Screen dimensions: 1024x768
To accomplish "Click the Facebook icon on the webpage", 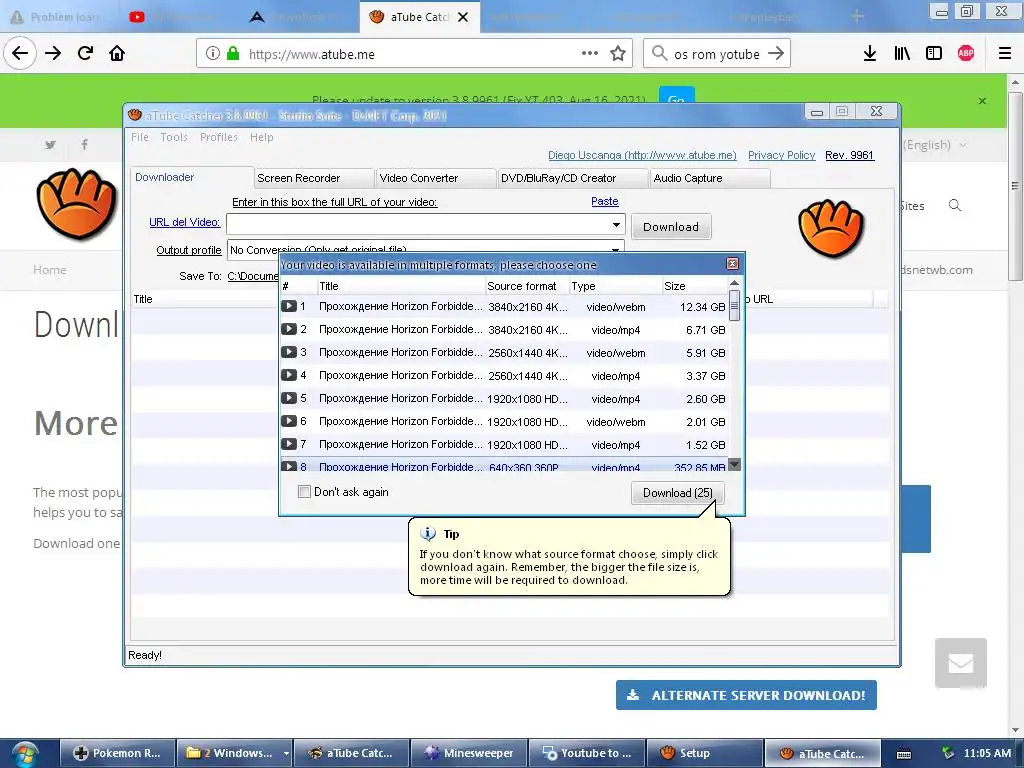I will 84,144.
